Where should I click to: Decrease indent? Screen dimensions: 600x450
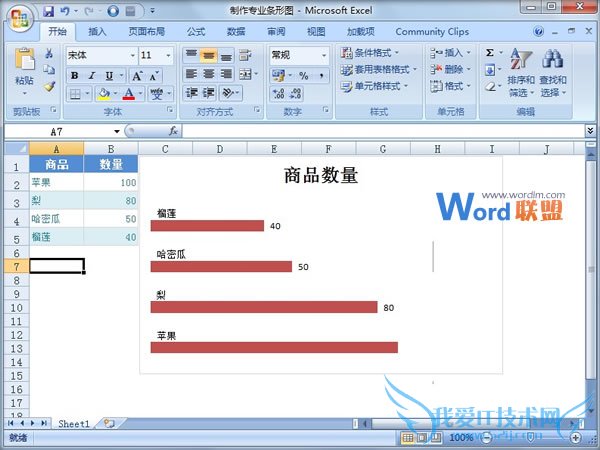(191, 93)
